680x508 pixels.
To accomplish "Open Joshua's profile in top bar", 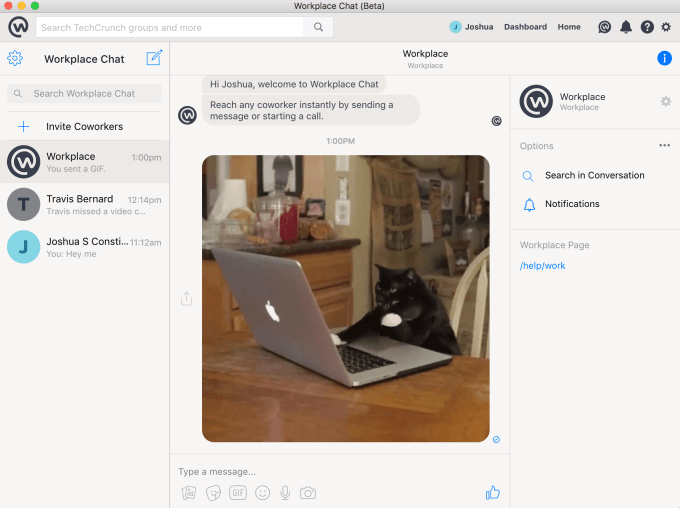I will [471, 27].
